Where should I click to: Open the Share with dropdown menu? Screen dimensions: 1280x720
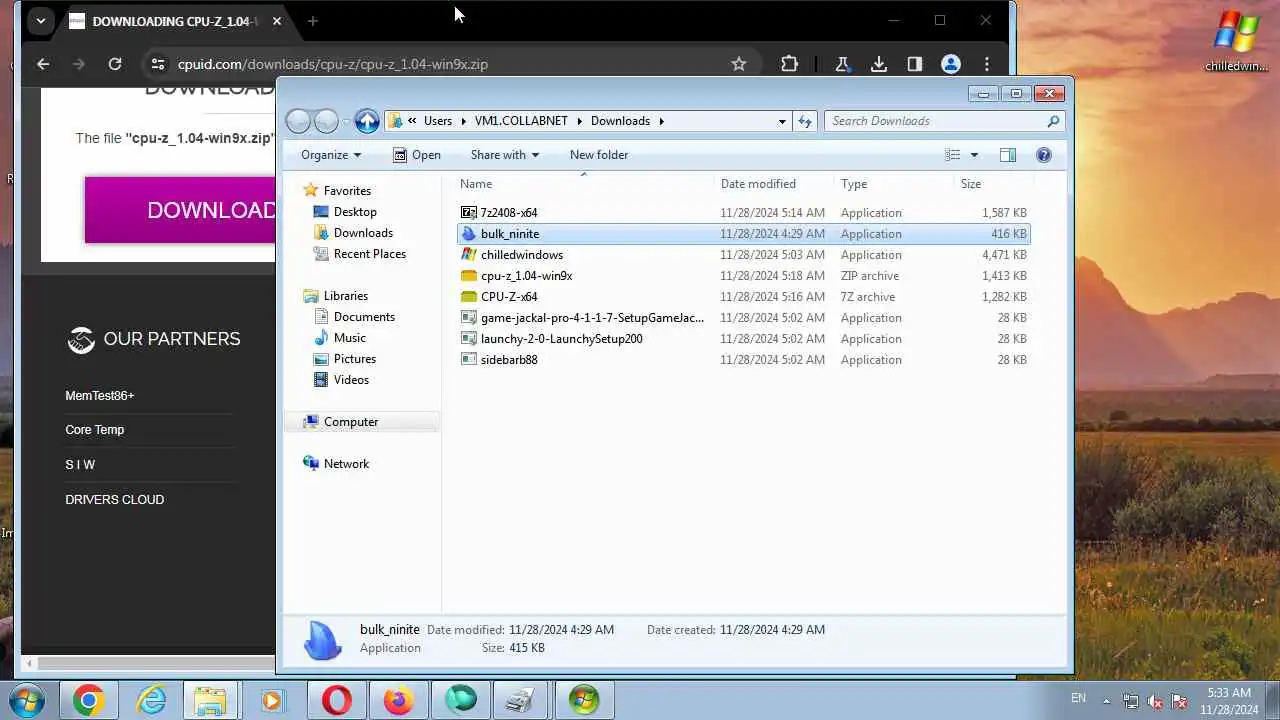pos(505,155)
